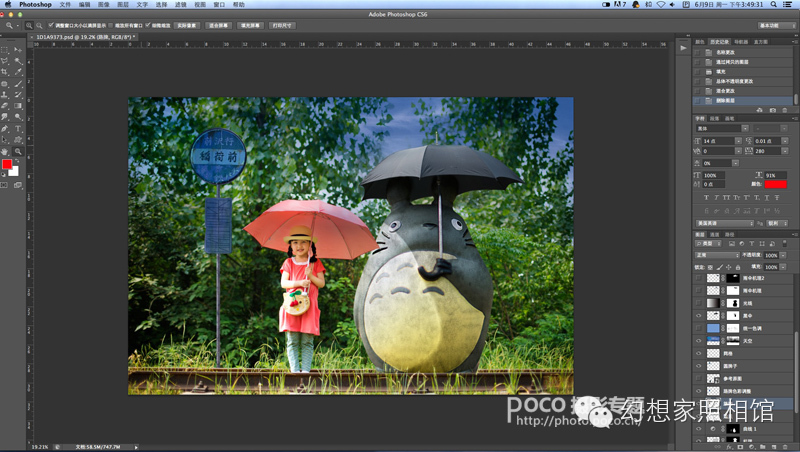This screenshot has height=452, width=800.
Task: Click the 填充屏幕 button
Action: pyautogui.click(x=250, y=26)
